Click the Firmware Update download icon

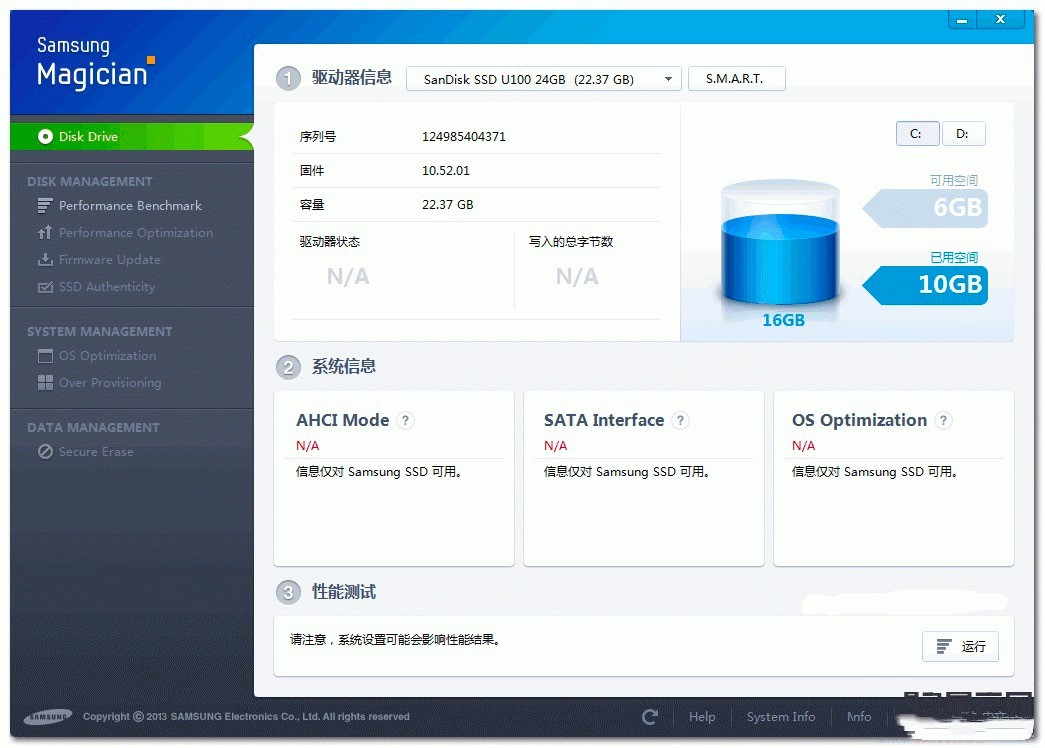[45, 259]
